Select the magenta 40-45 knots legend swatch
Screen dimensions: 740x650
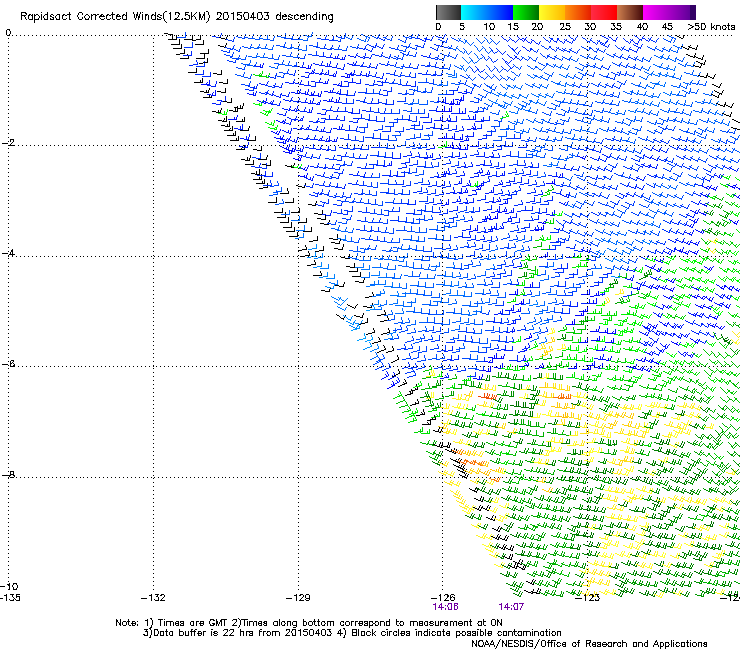tap(656, 12)
